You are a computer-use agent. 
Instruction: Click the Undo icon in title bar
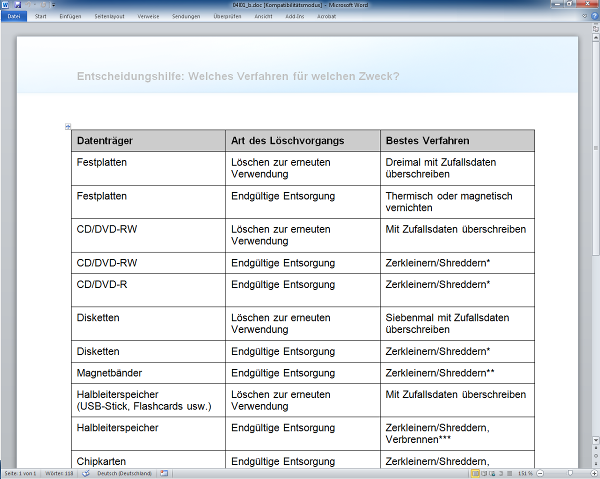pyautogui.click(x=28, y=5)
